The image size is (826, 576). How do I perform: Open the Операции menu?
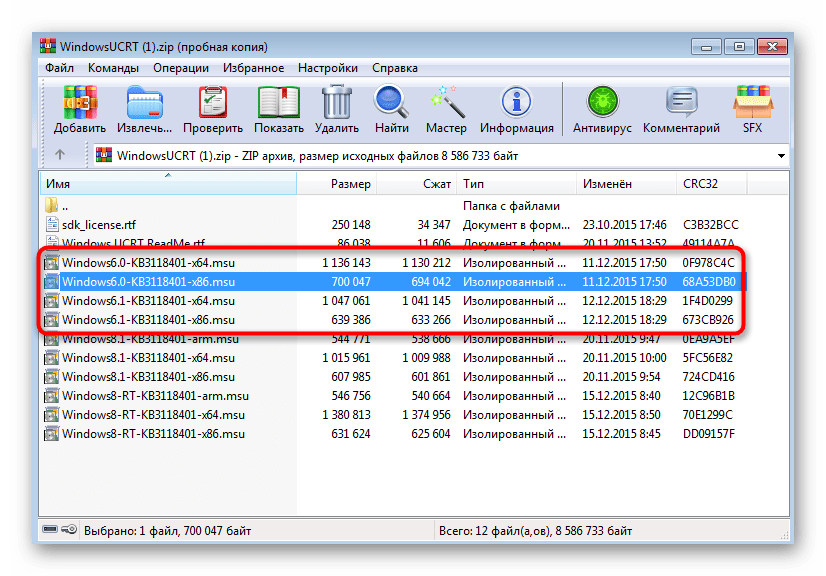click(x=181, y=68)
